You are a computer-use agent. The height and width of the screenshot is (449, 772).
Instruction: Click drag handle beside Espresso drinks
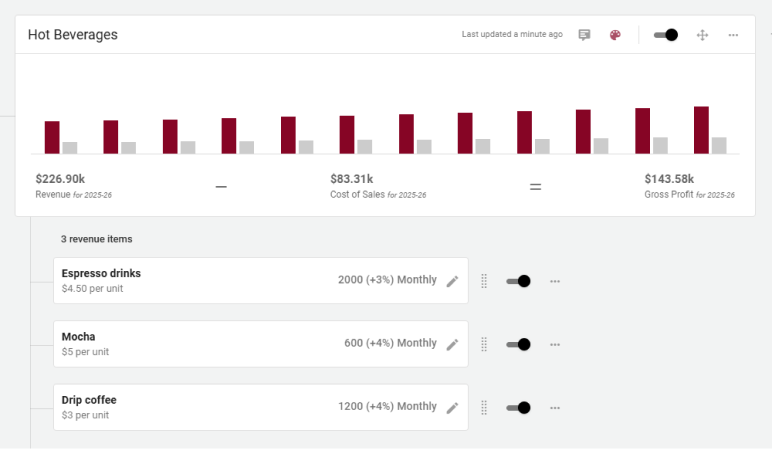coord(484,281)
